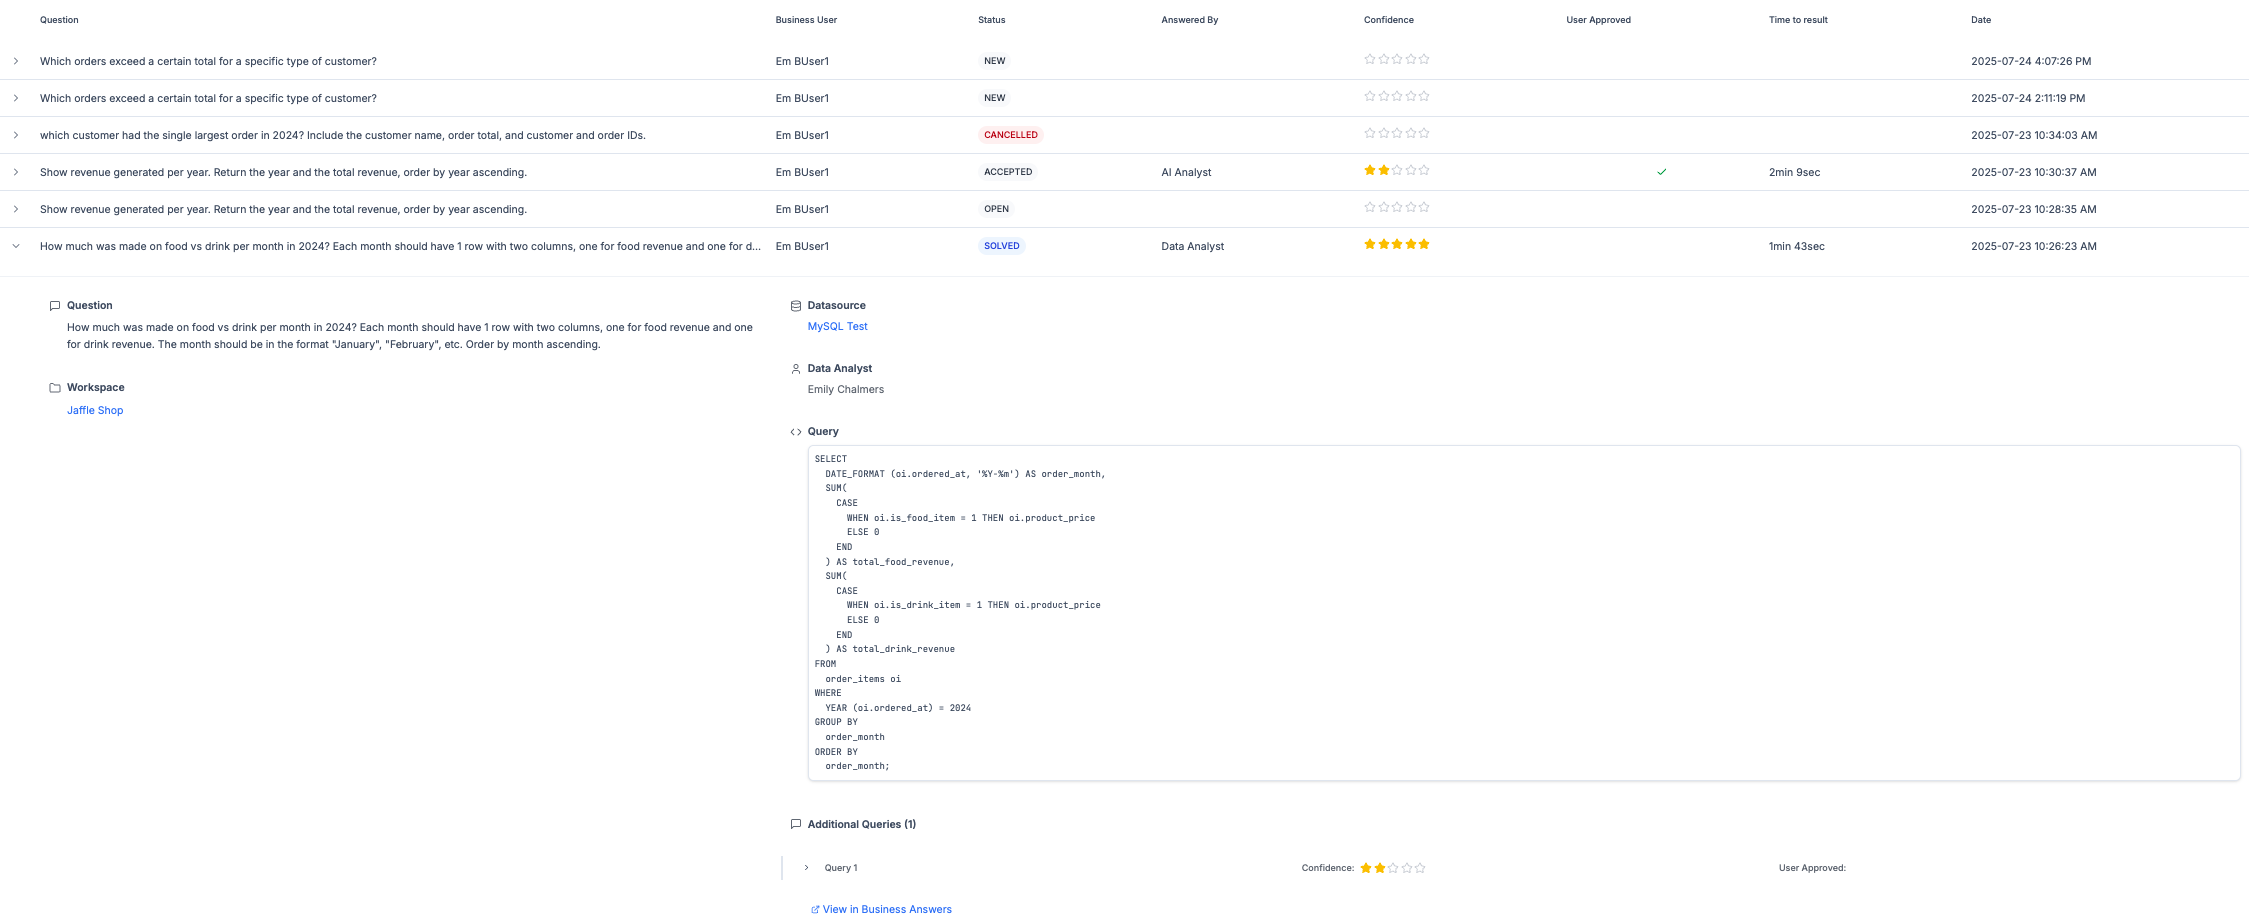This screenshot has height=920, width=2249.
Task: Expand the 2:11:19 PM 'Which orders exceed' row
Action: click(x=16, y=98)
